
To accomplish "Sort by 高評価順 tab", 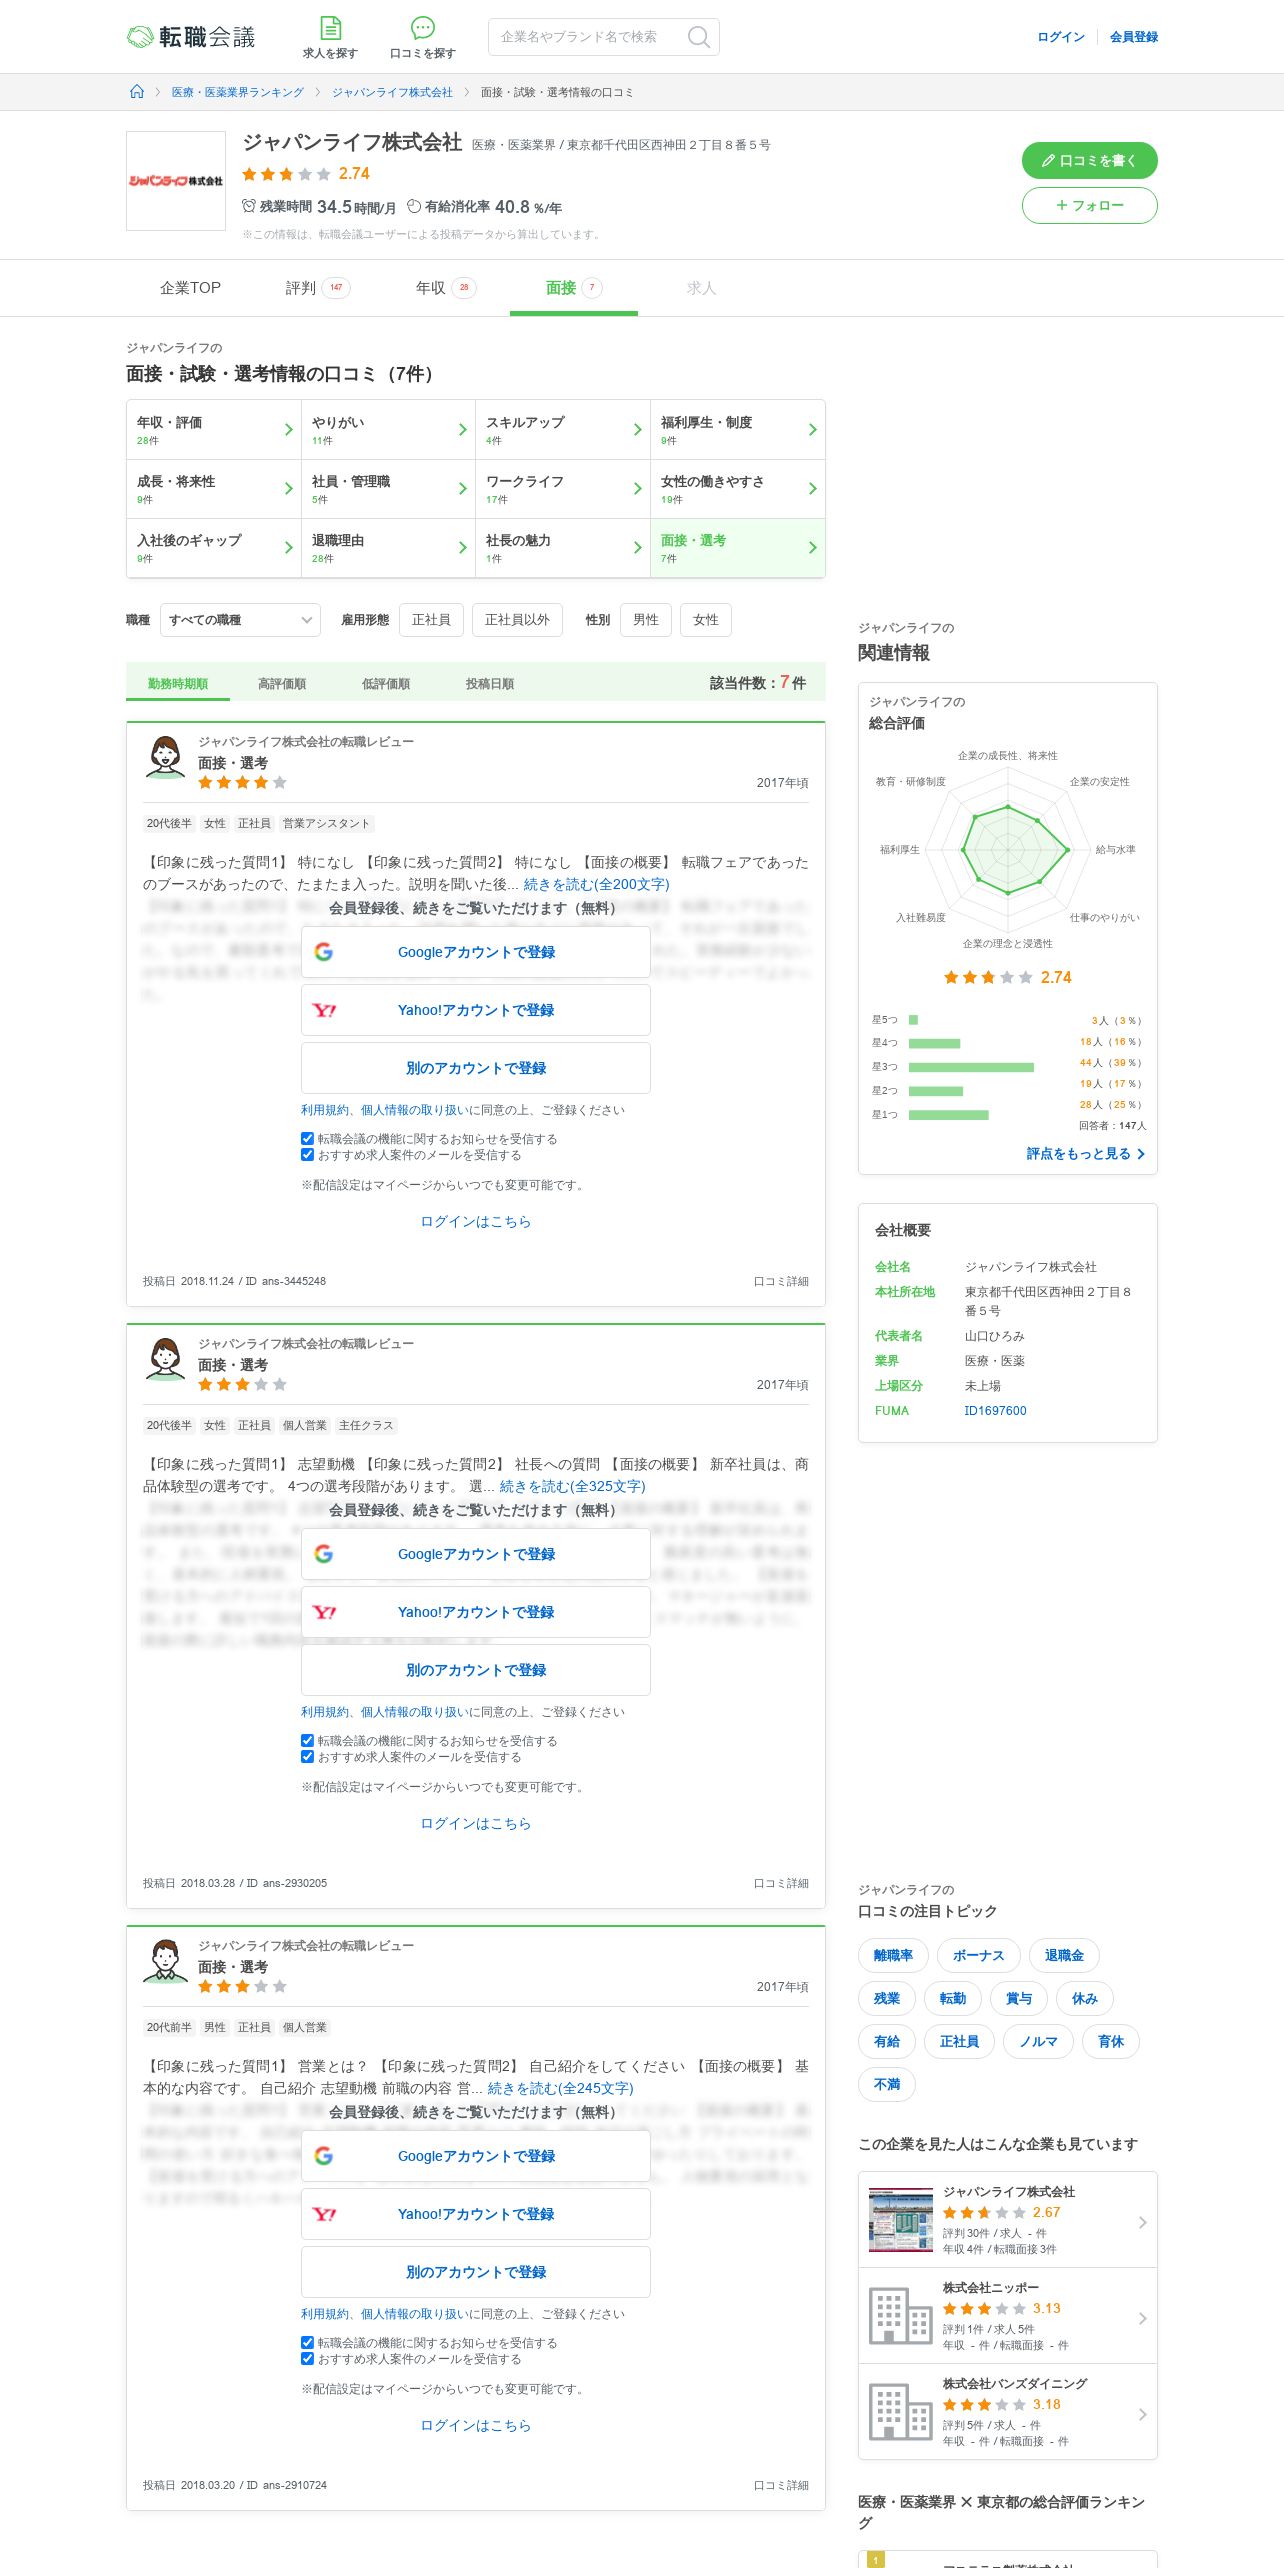I will click(282, 684).
